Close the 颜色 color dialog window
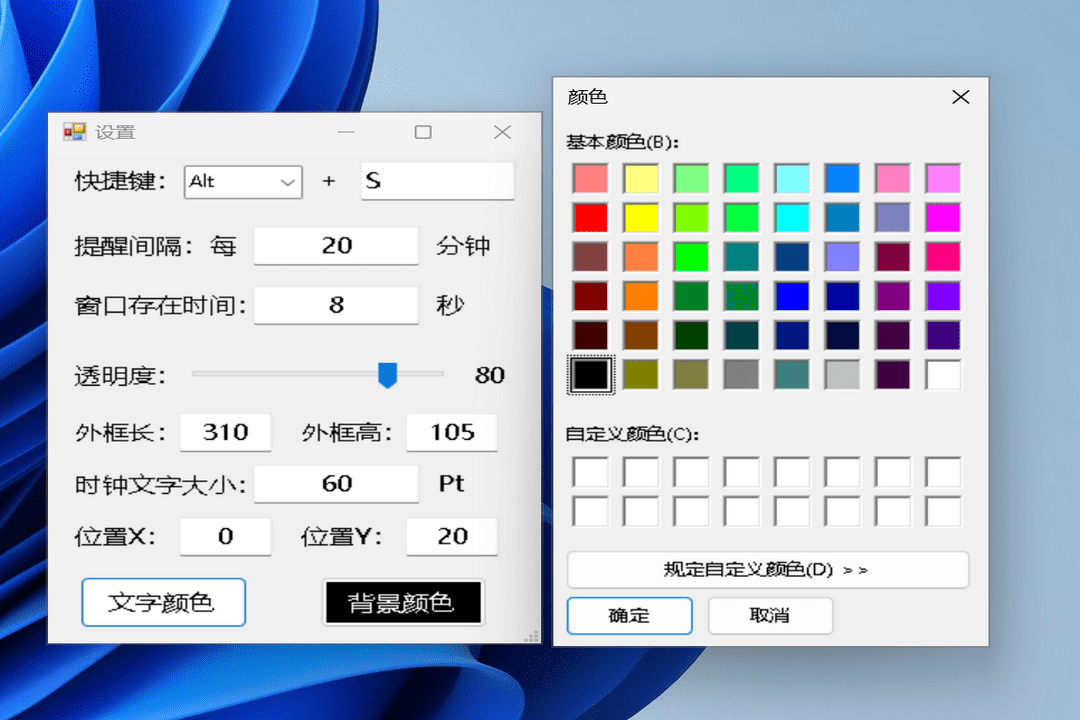Viewport: 1080px width, 720px height. (x=960, y=97)
